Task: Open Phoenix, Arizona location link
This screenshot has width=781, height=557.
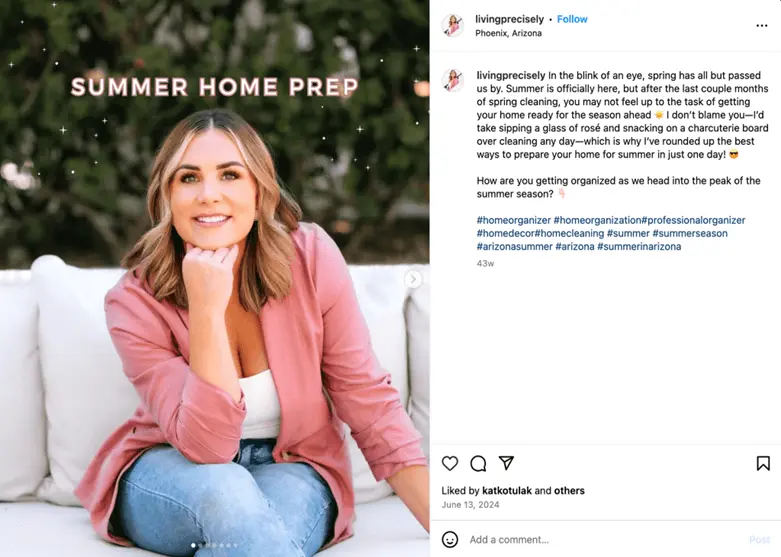Action: pos(508,33)
